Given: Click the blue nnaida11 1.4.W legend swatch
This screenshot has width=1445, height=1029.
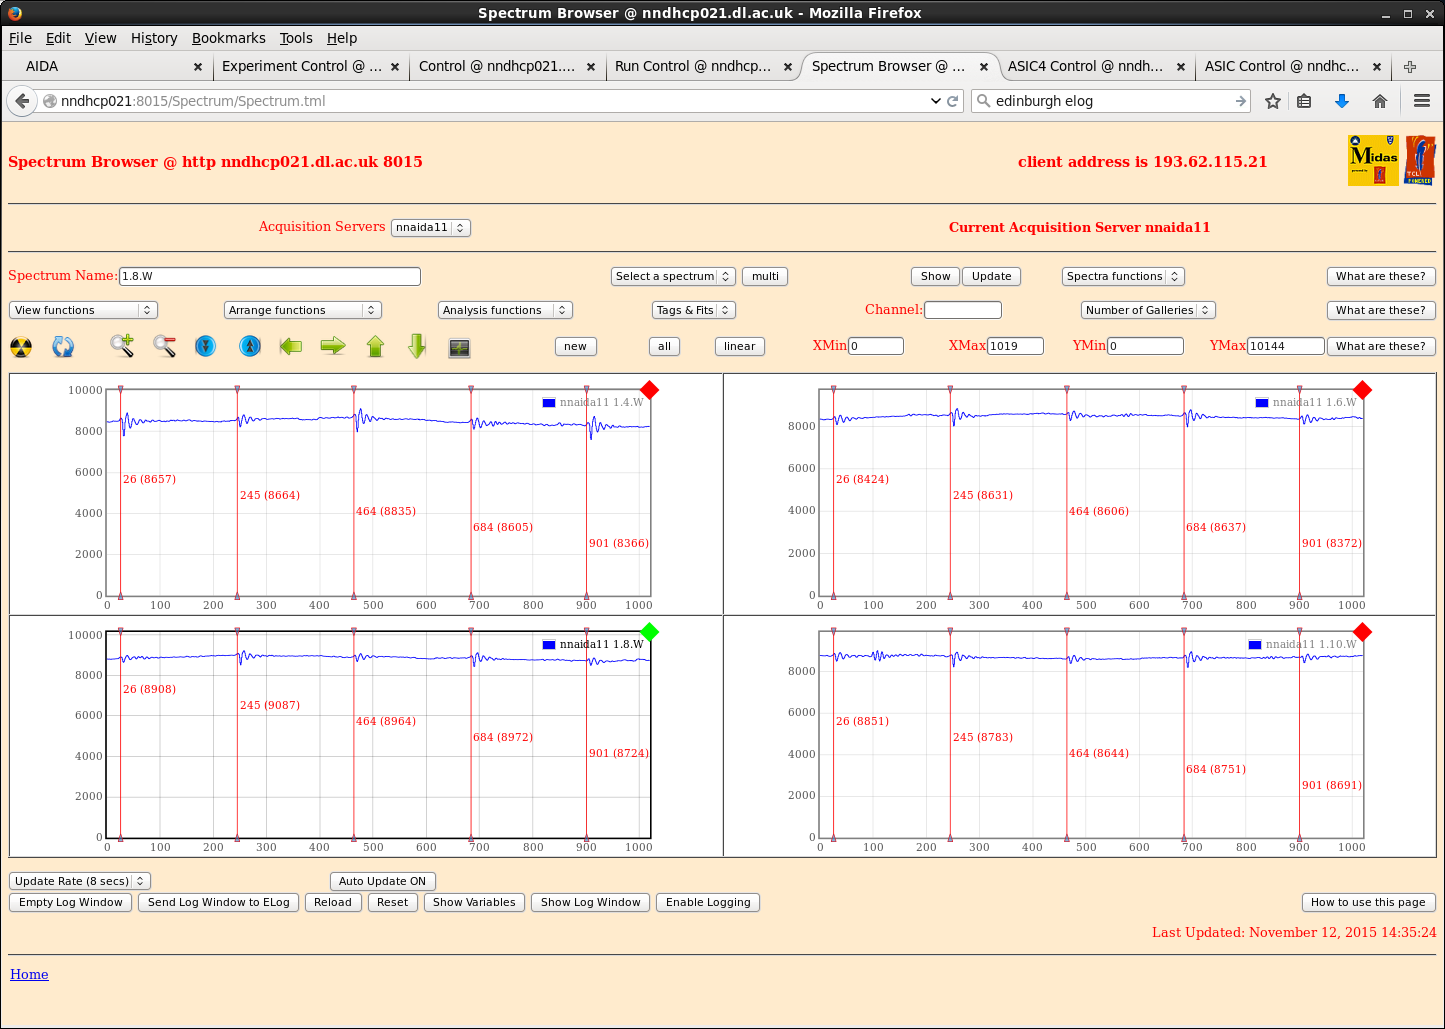Looking at the screenshot, I should point(548,403).
